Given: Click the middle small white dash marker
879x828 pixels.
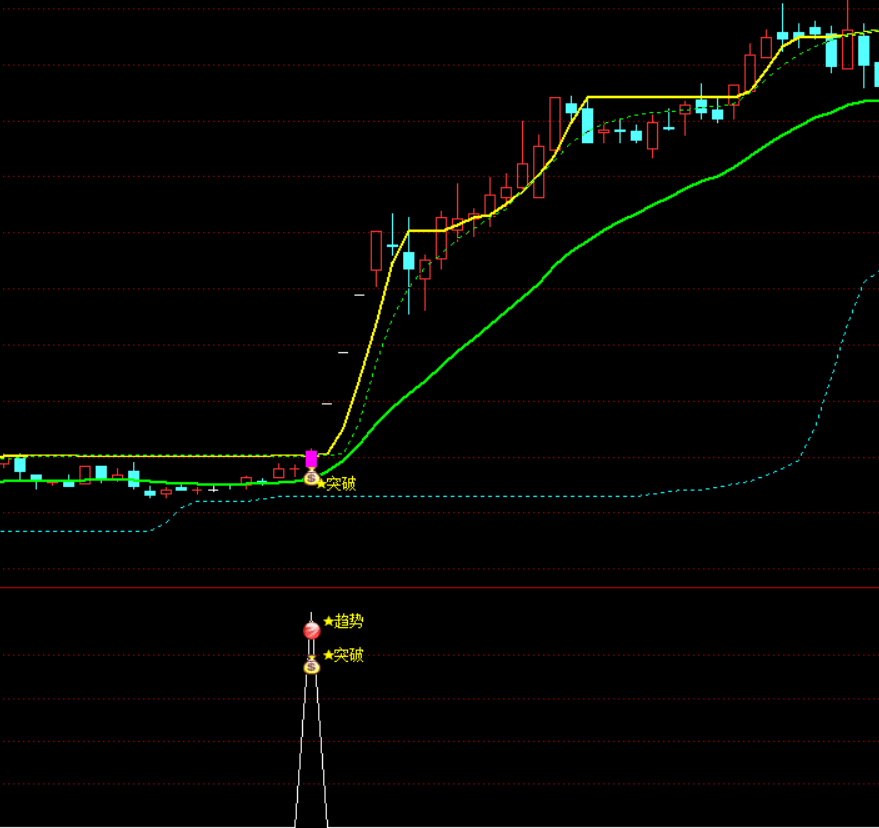Looking at the screenshot, I should [x=343, y=352].
